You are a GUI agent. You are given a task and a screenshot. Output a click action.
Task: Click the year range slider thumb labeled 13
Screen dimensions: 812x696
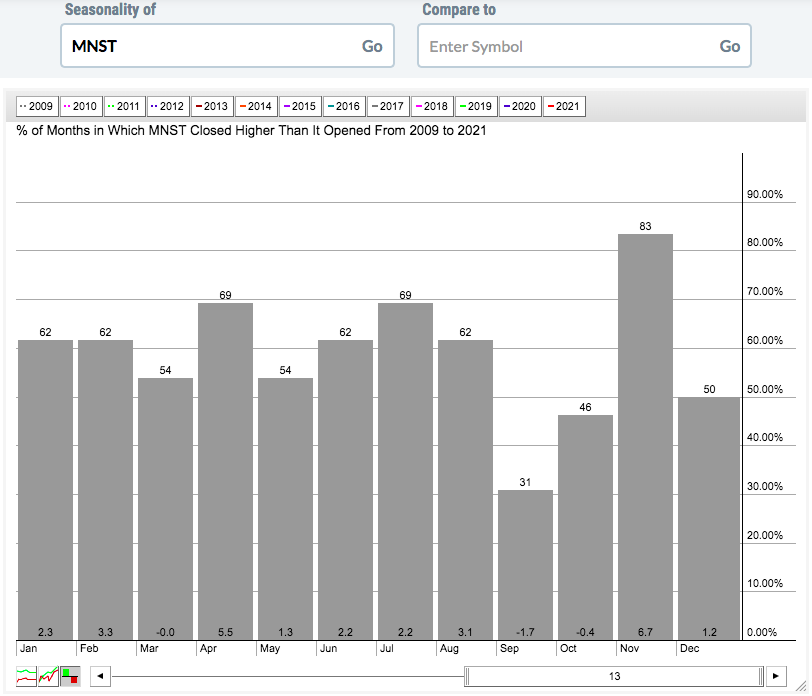pos(614,677)
